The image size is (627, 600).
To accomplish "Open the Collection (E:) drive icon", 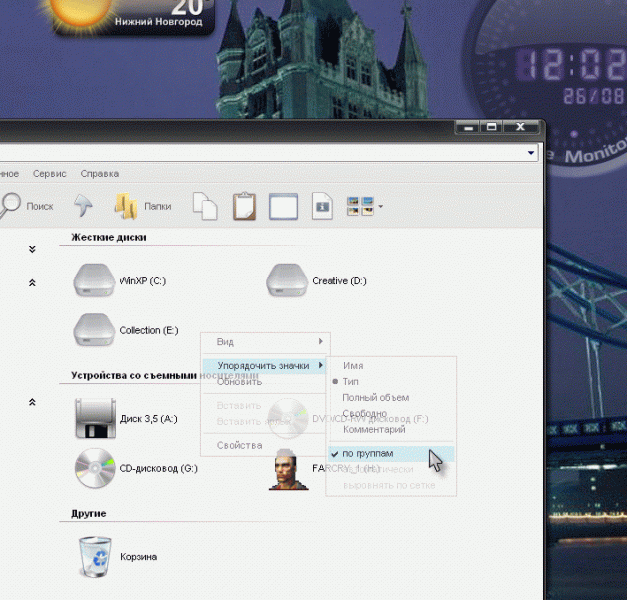I will (x=94, y=330).
